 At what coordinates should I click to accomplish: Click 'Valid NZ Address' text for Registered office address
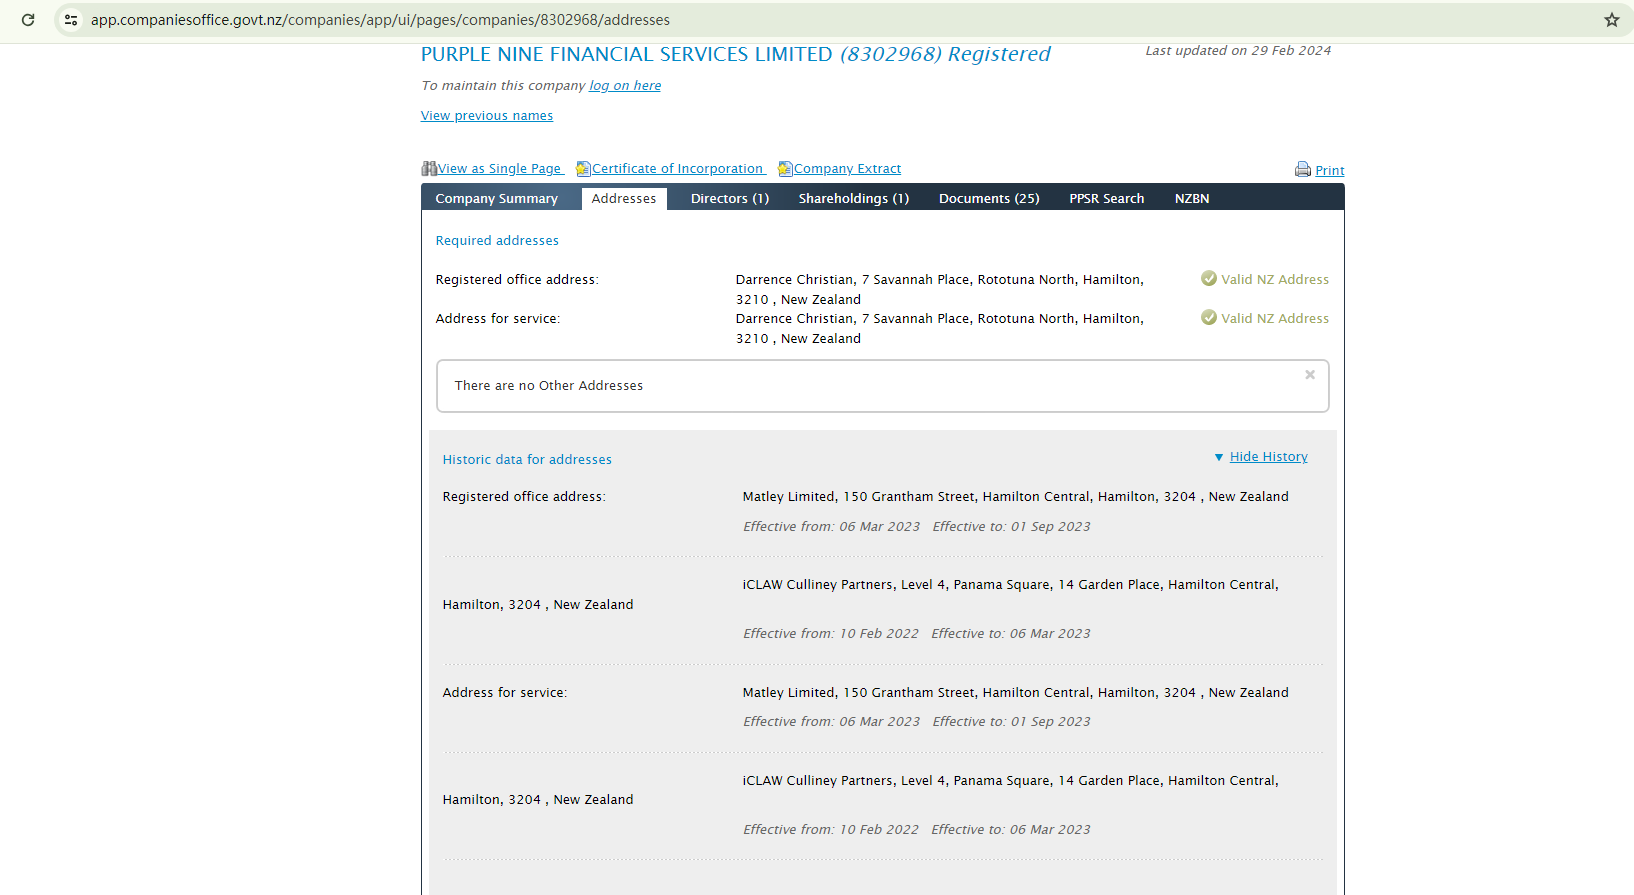1275,280
